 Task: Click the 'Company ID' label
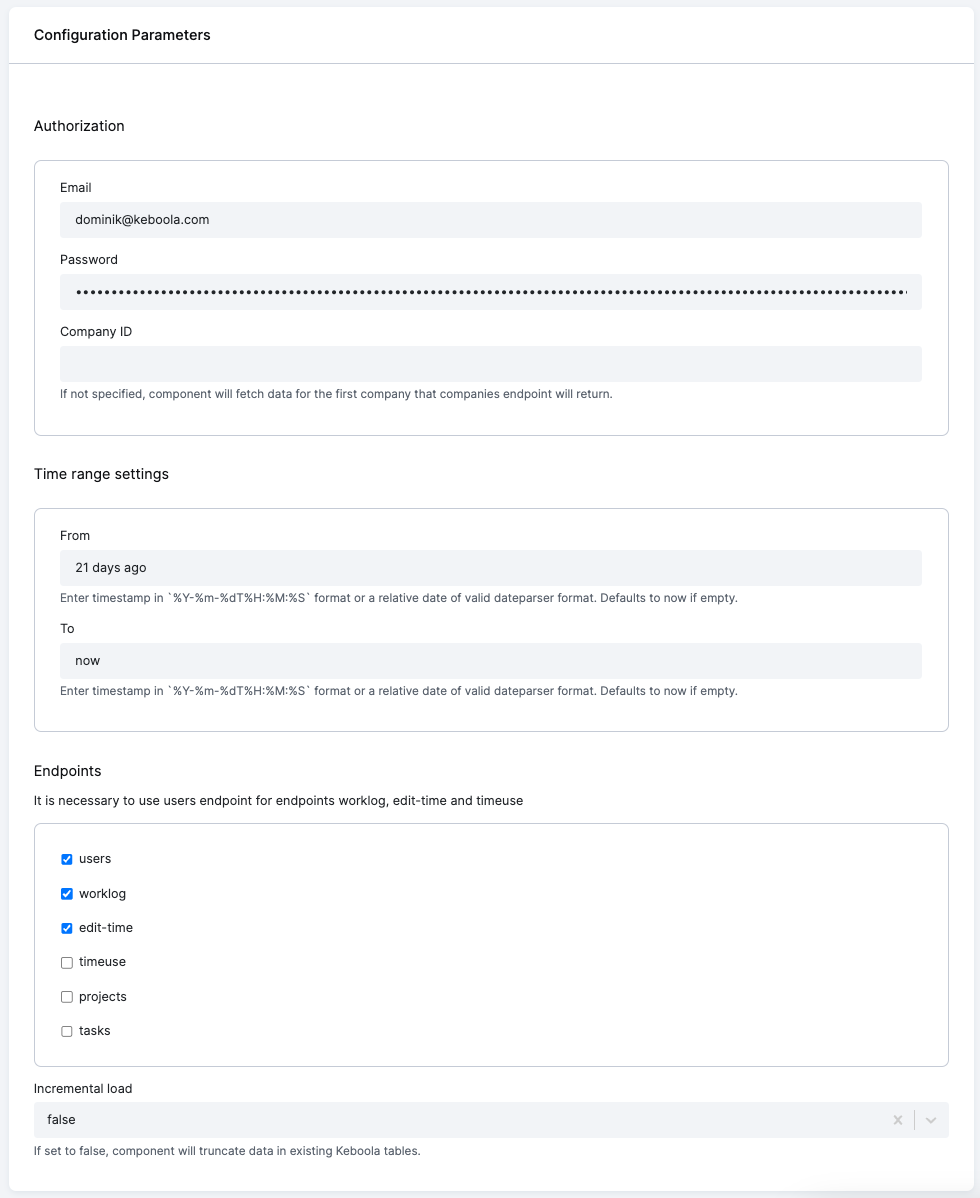tap(96, 332)
